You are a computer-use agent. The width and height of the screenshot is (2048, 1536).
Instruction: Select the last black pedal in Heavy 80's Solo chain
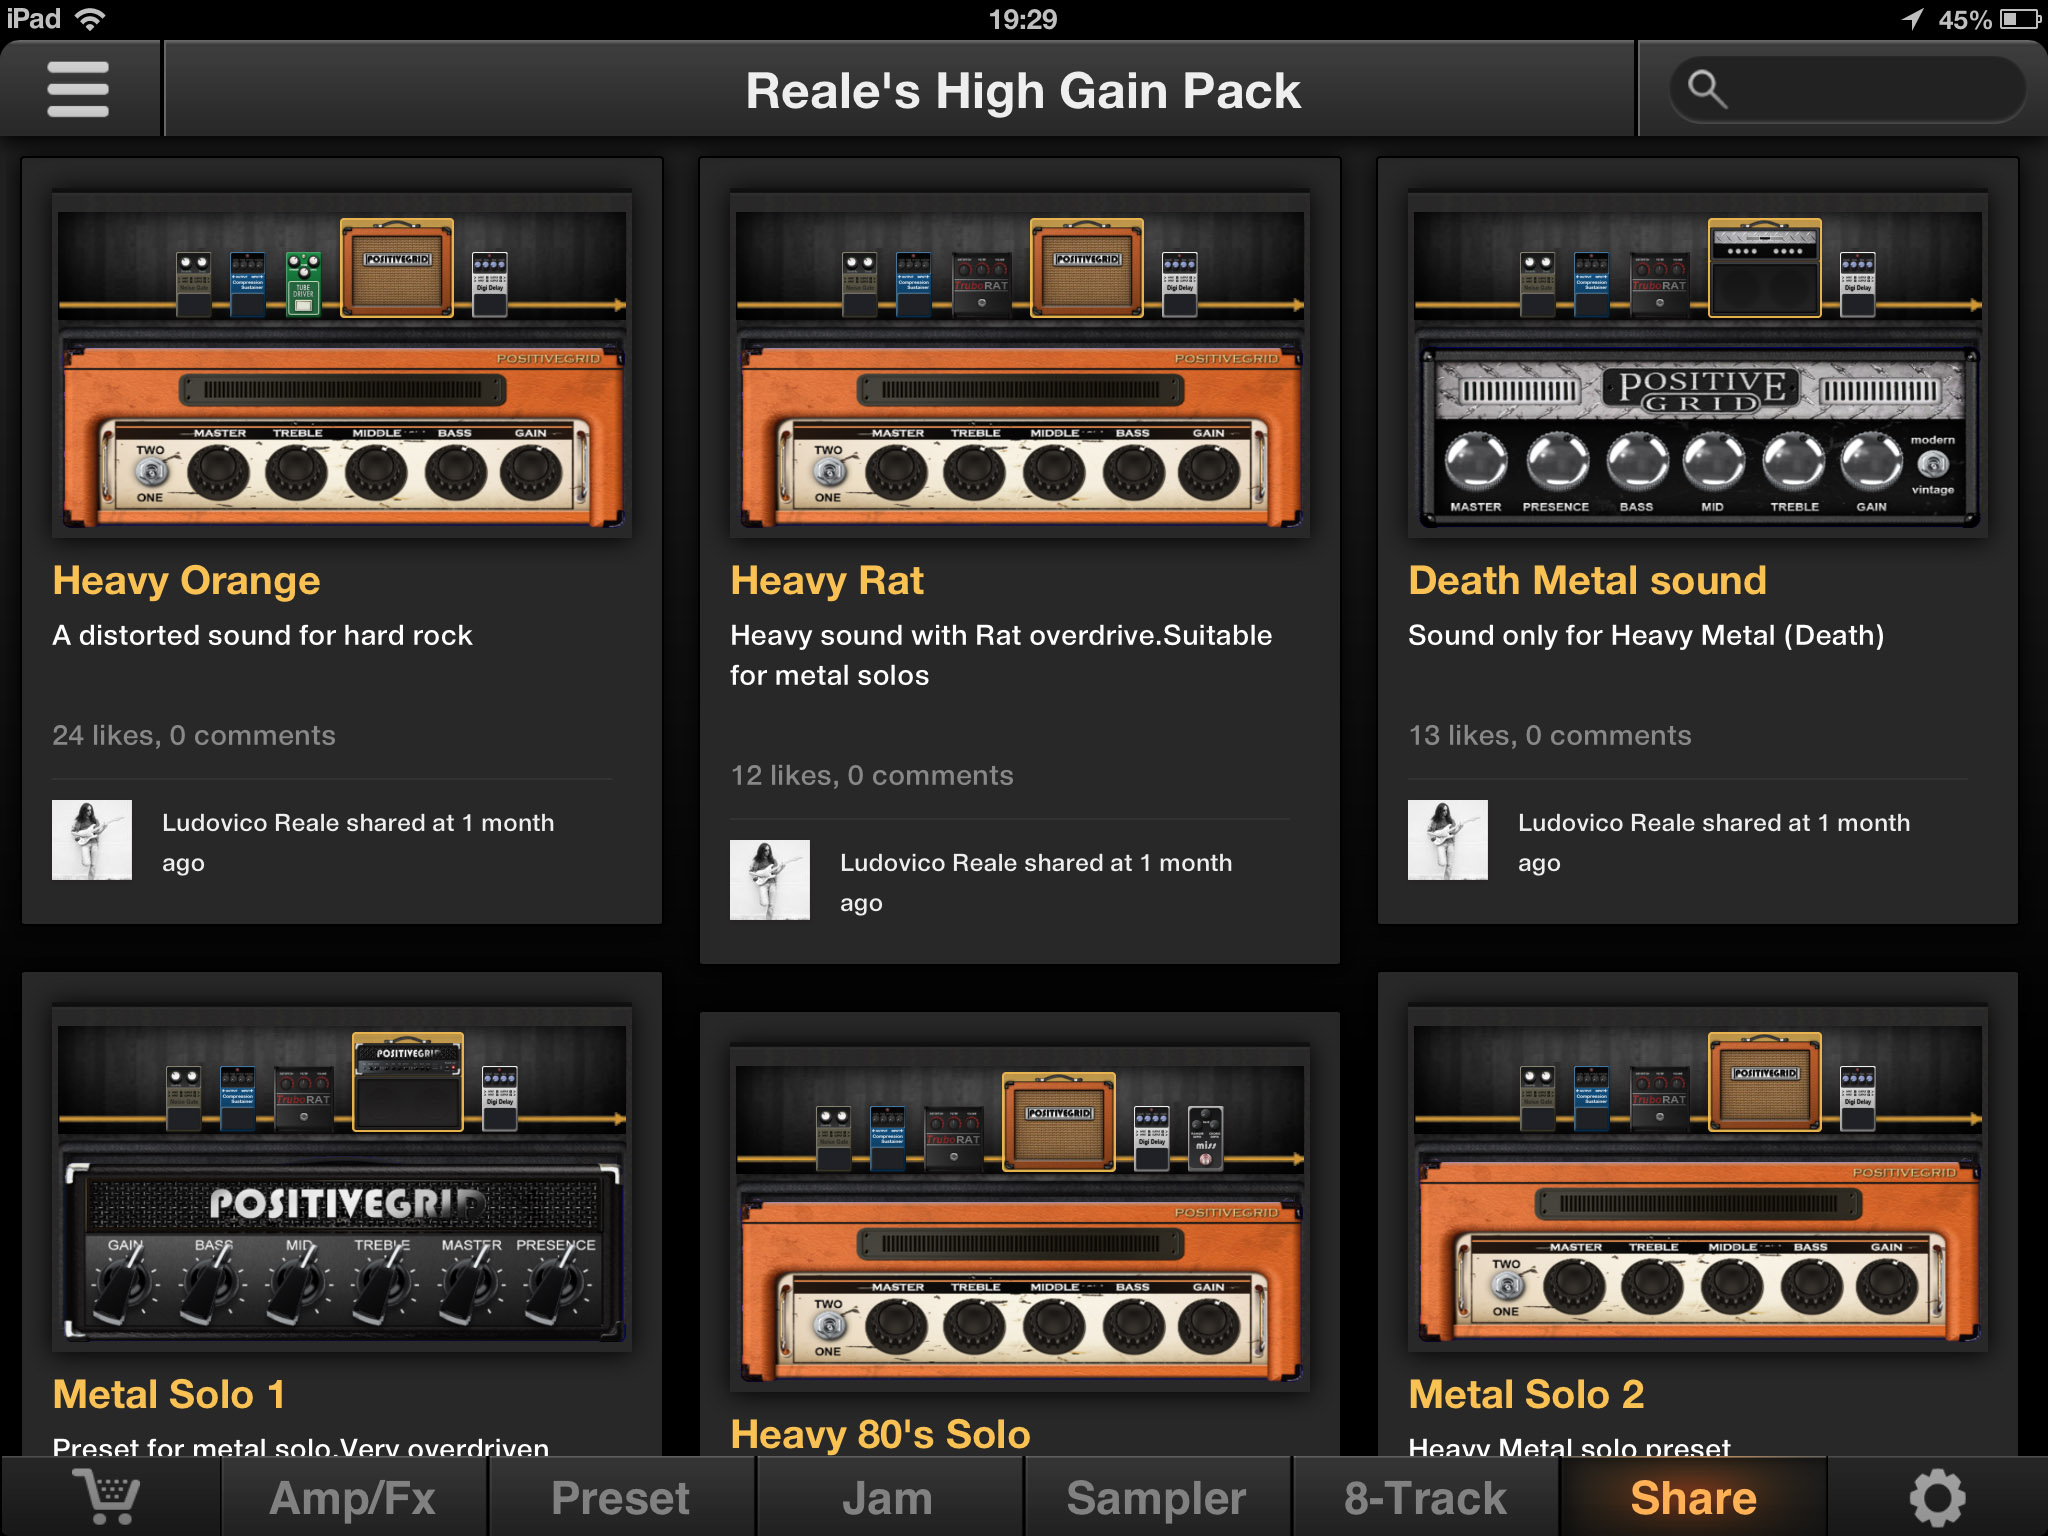[1205, 1139]
